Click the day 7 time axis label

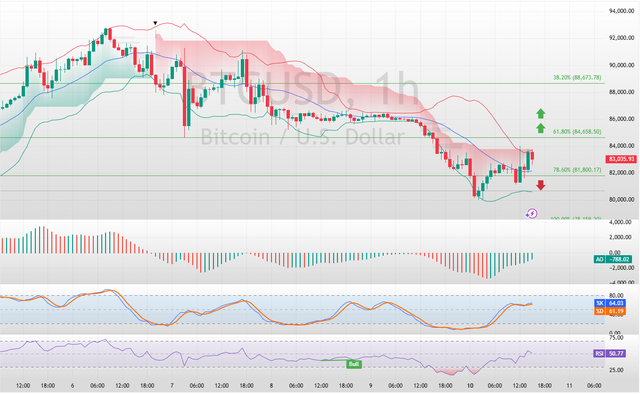172,385
